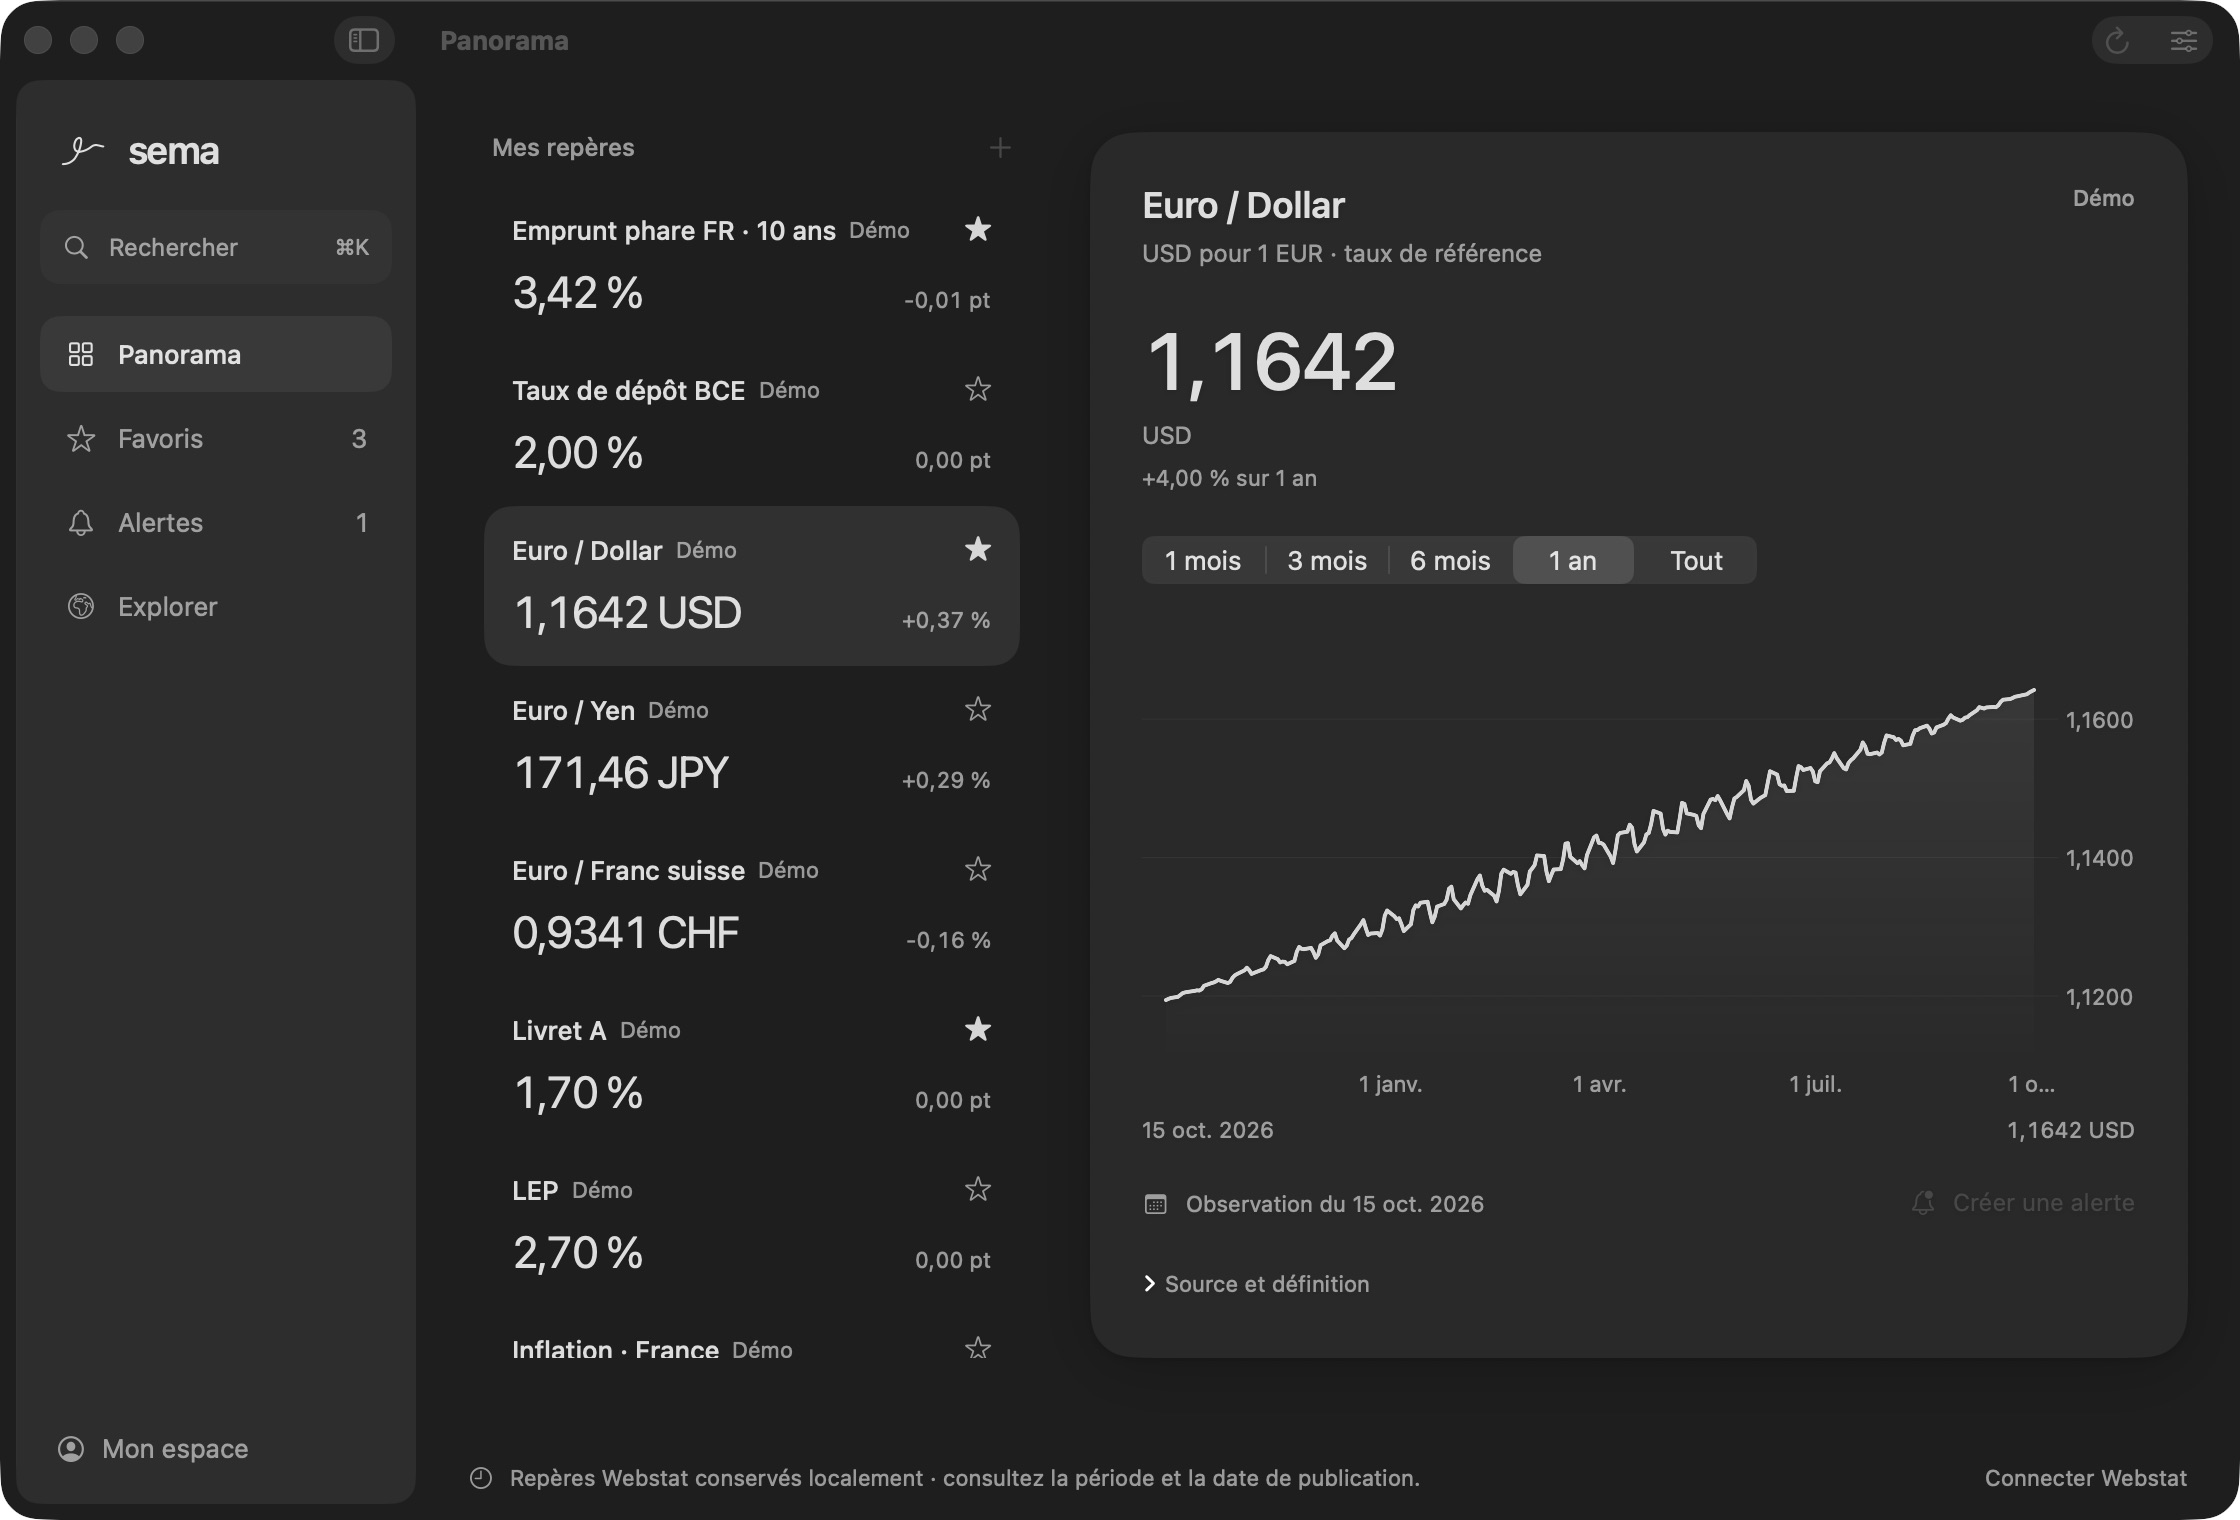Click the calendar icon by Observation date
The width and height of the screenshot is (2240, 1520).
[x=1156, y=1203]
